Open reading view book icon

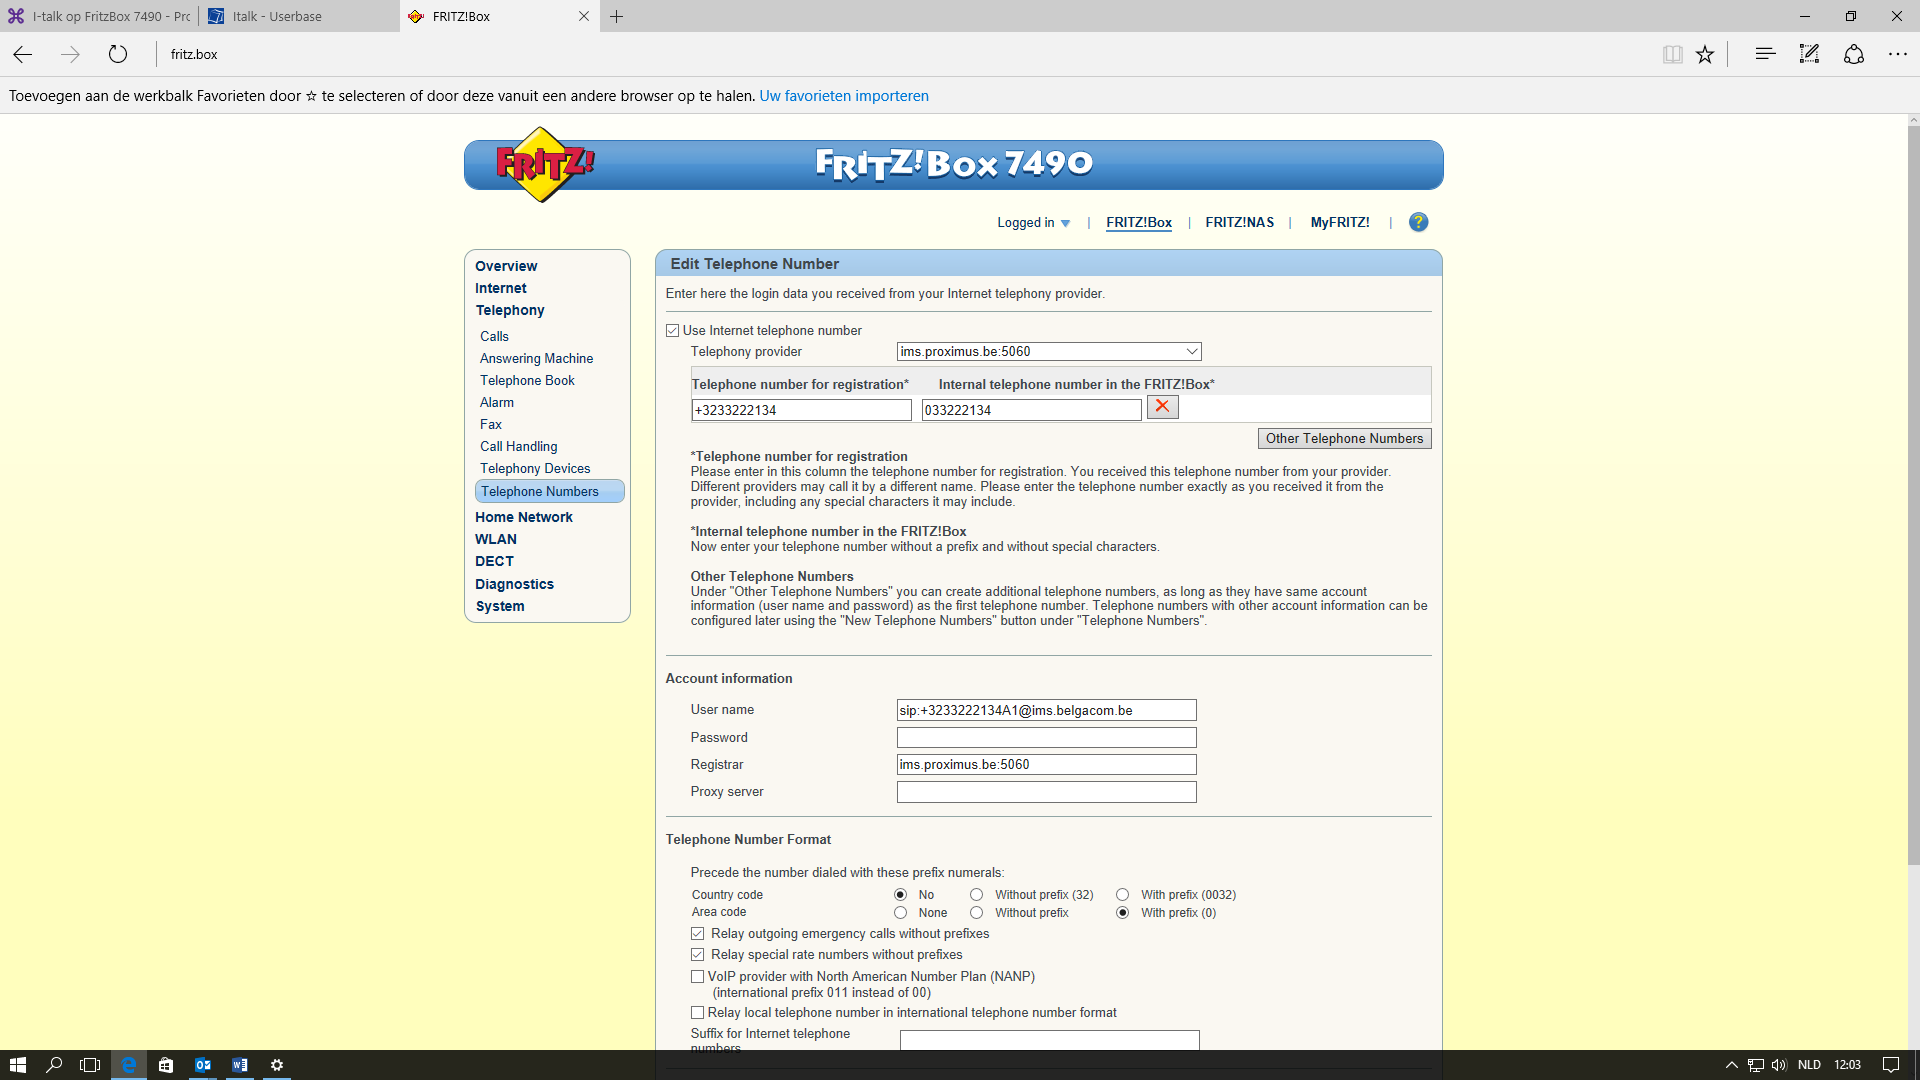[1672, 54]
